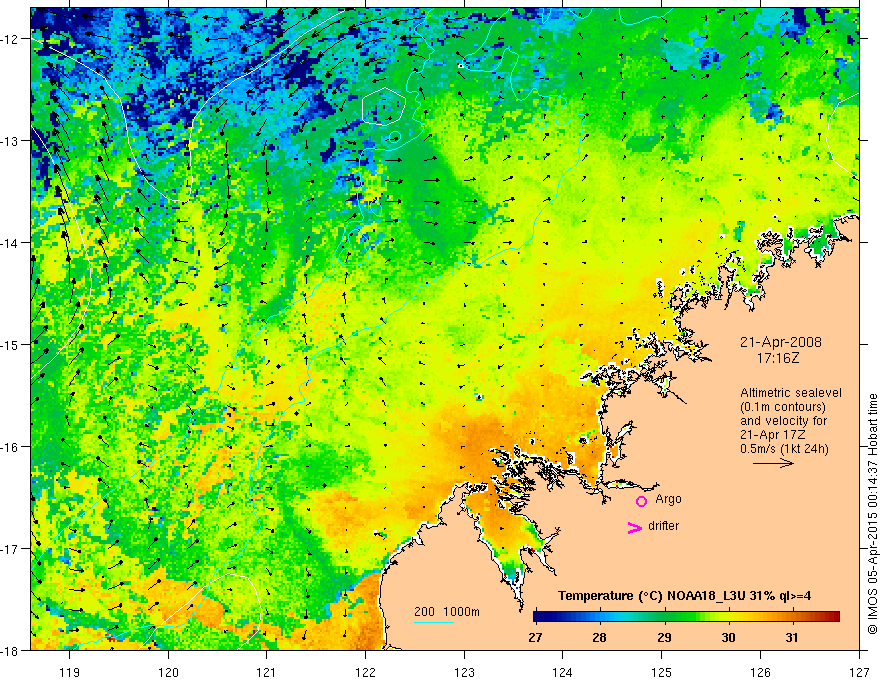Click the drifter legend label
The image size is (880, 680).
tap(663, 526)
